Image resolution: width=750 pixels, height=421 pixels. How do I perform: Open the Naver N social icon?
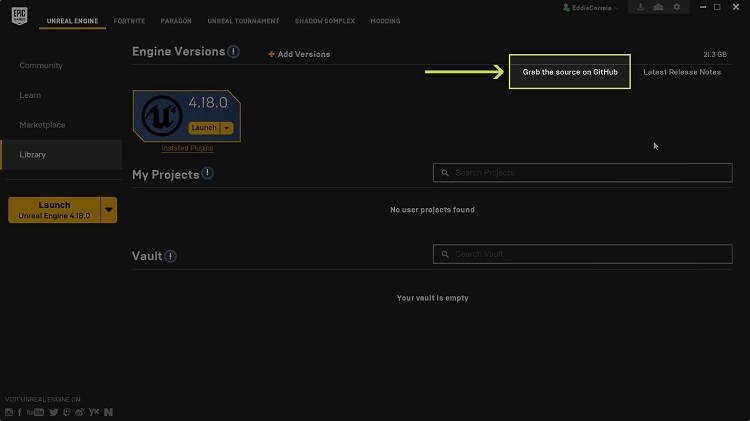point(109,412)
